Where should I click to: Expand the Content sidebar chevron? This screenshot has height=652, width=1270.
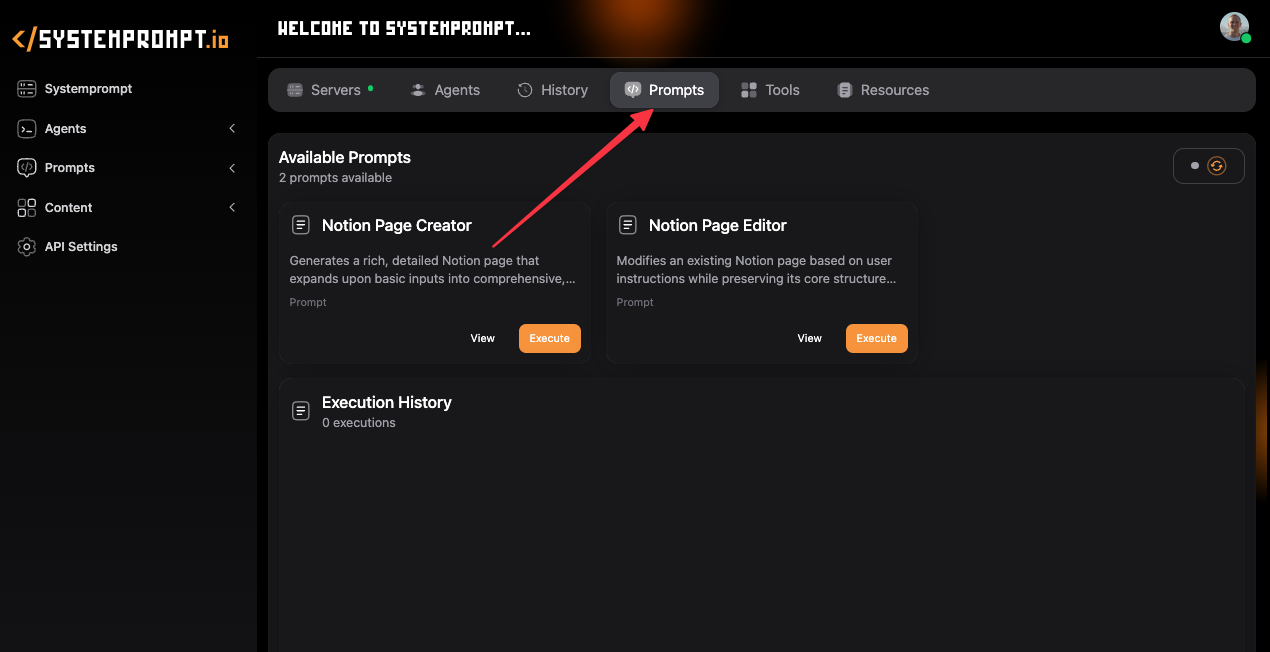[x=232, y=208]
